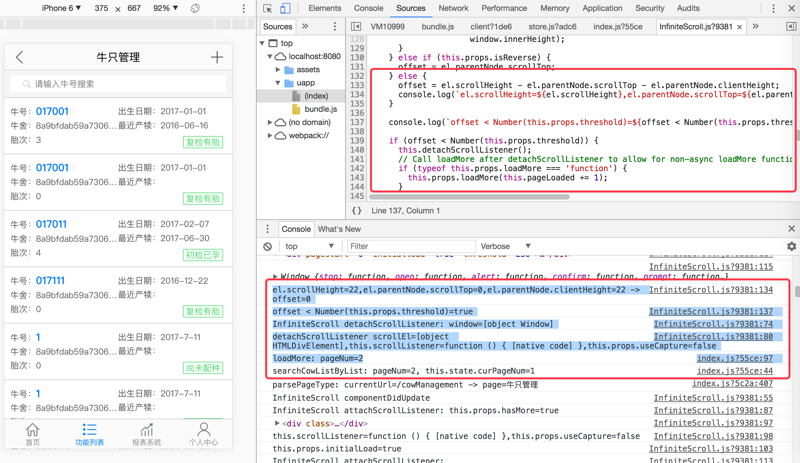
Task: Click the 017011 cattle number link
Action: 51,225
